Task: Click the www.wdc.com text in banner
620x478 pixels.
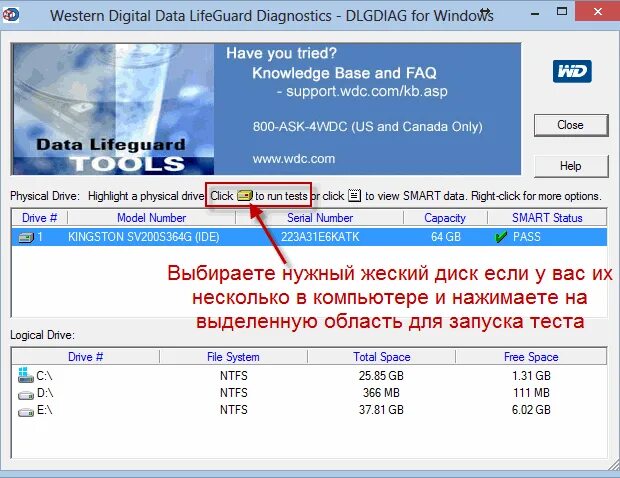Action: click(x=294, y=159)
